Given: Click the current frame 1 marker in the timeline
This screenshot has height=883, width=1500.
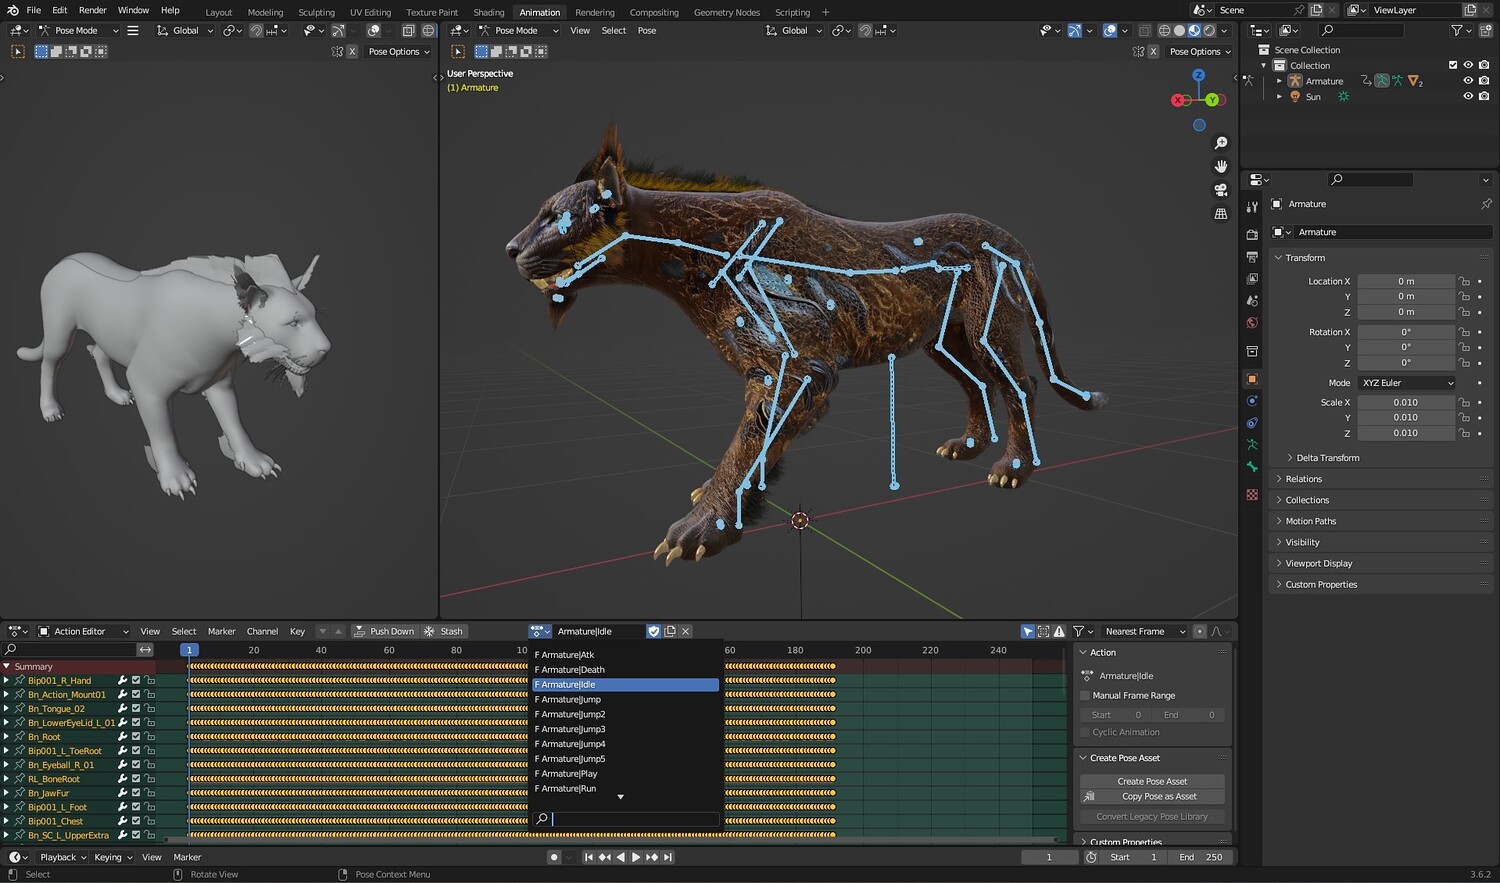Looking at the screenshot, I should pyautogui.click(x=188, y=650).
